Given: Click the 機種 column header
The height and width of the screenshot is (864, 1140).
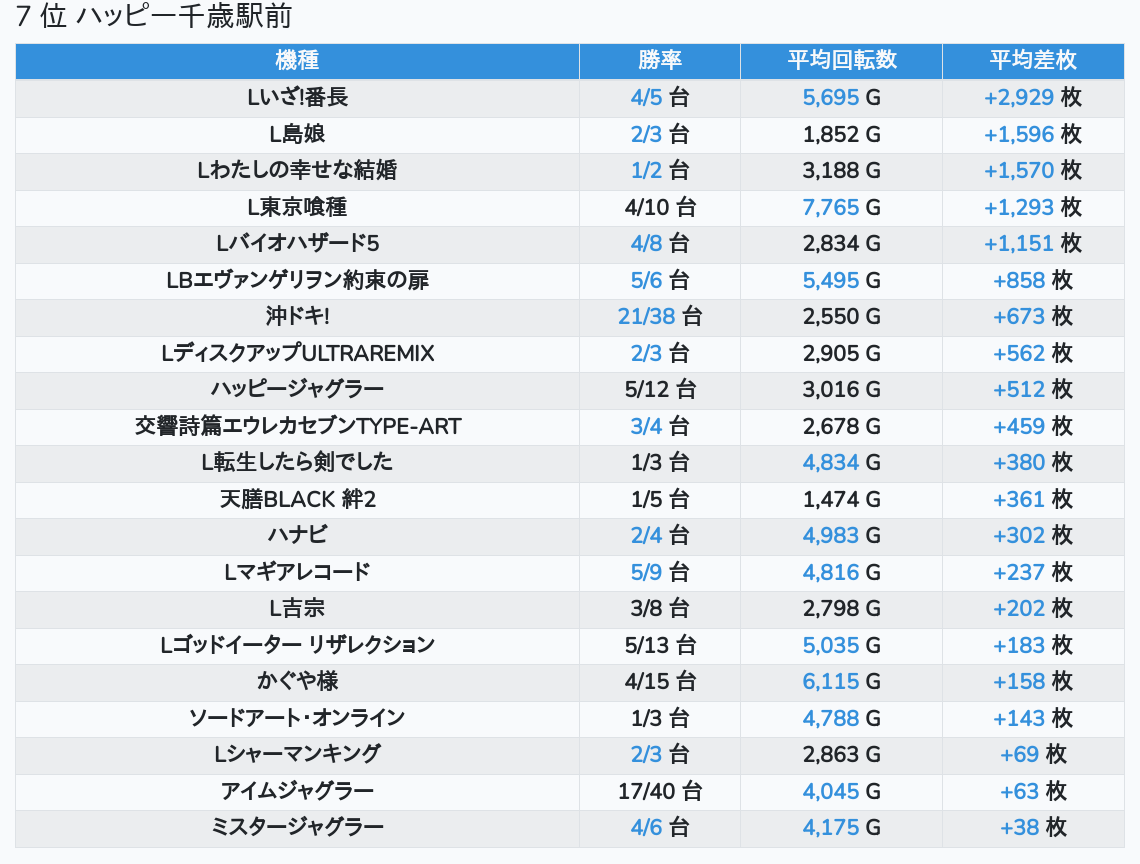Looking at the screenshot, I should tap(297, 60).
